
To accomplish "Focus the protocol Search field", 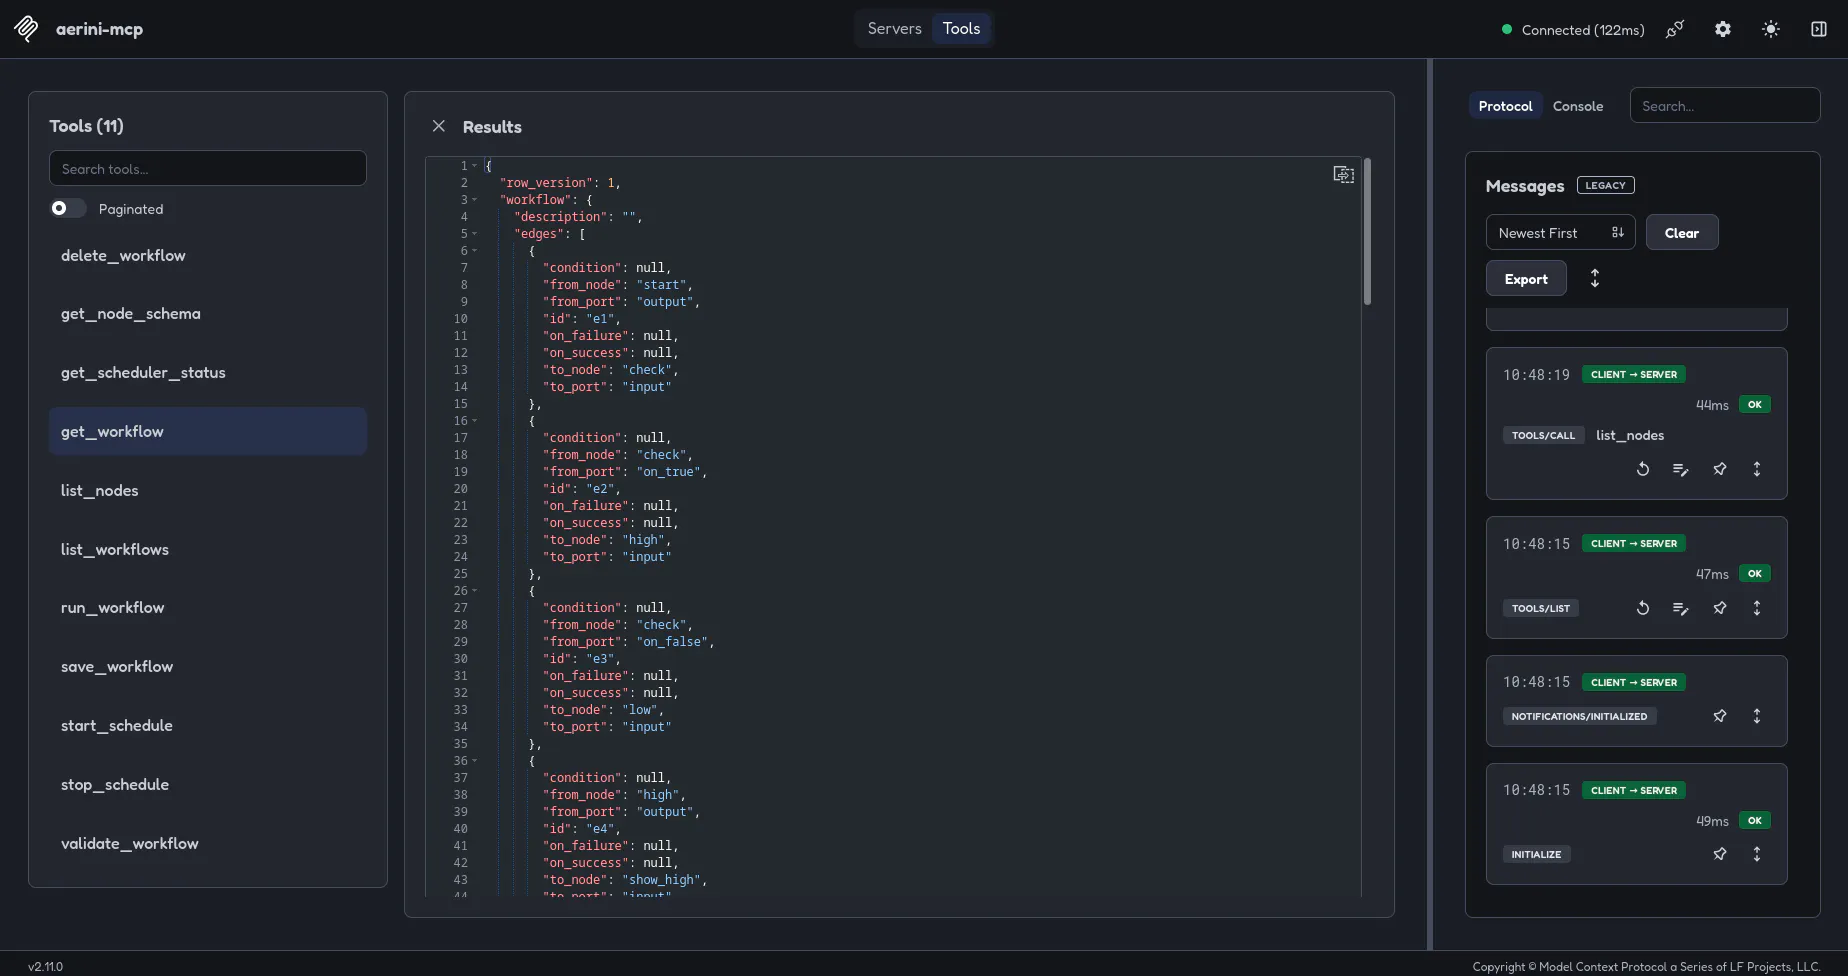I will (1725, 106).
